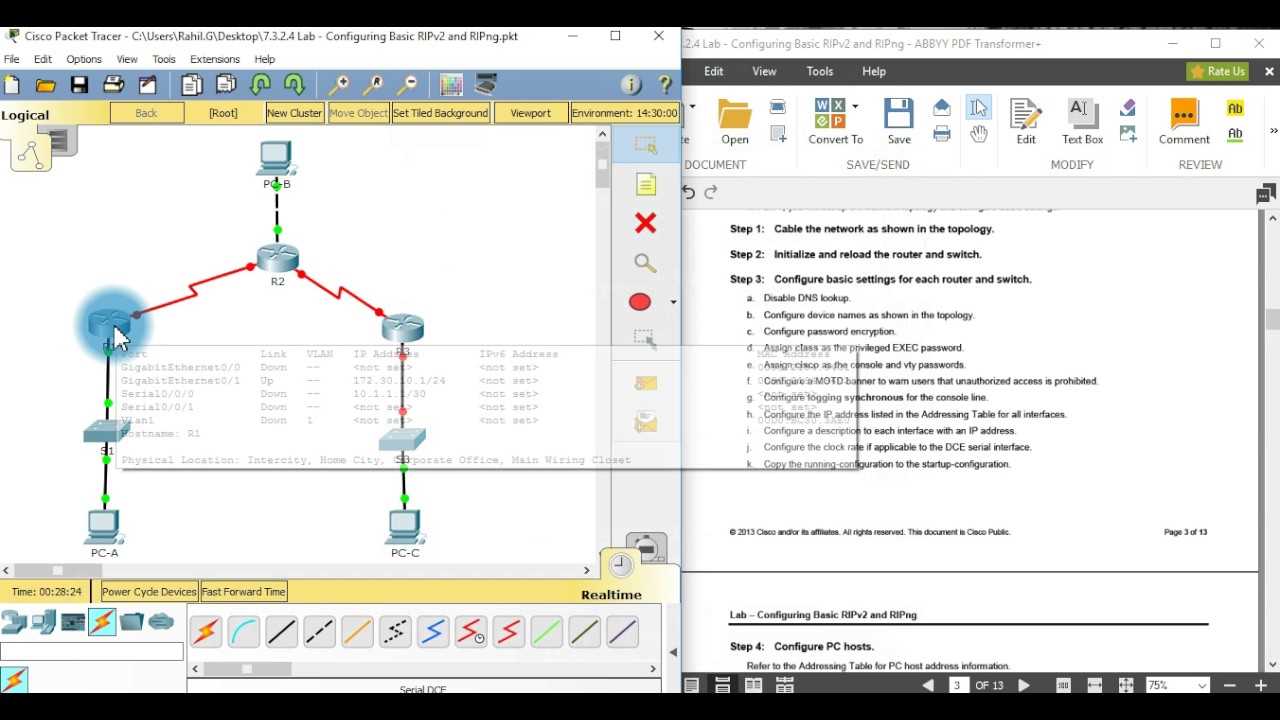The height and width of the screenshot is (720, 1280).
Task: Click Save in ABBYY ribbon
Action: pos(899,122)
